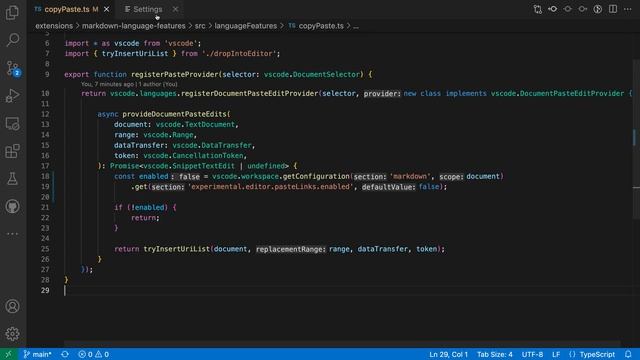Click the git blame code lens 'You, 7 minutes ago'
Screen dimensions: 640x360
click(x=129, y=84)
